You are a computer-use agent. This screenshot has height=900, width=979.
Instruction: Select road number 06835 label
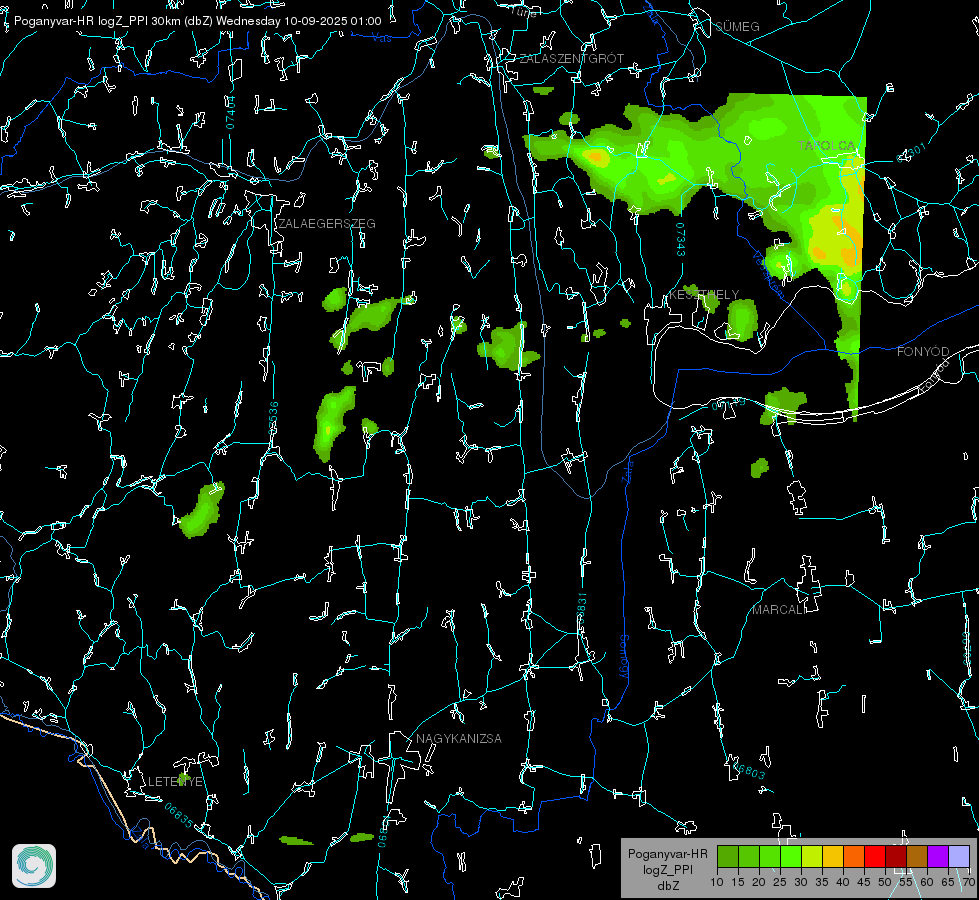click(179, 815)
